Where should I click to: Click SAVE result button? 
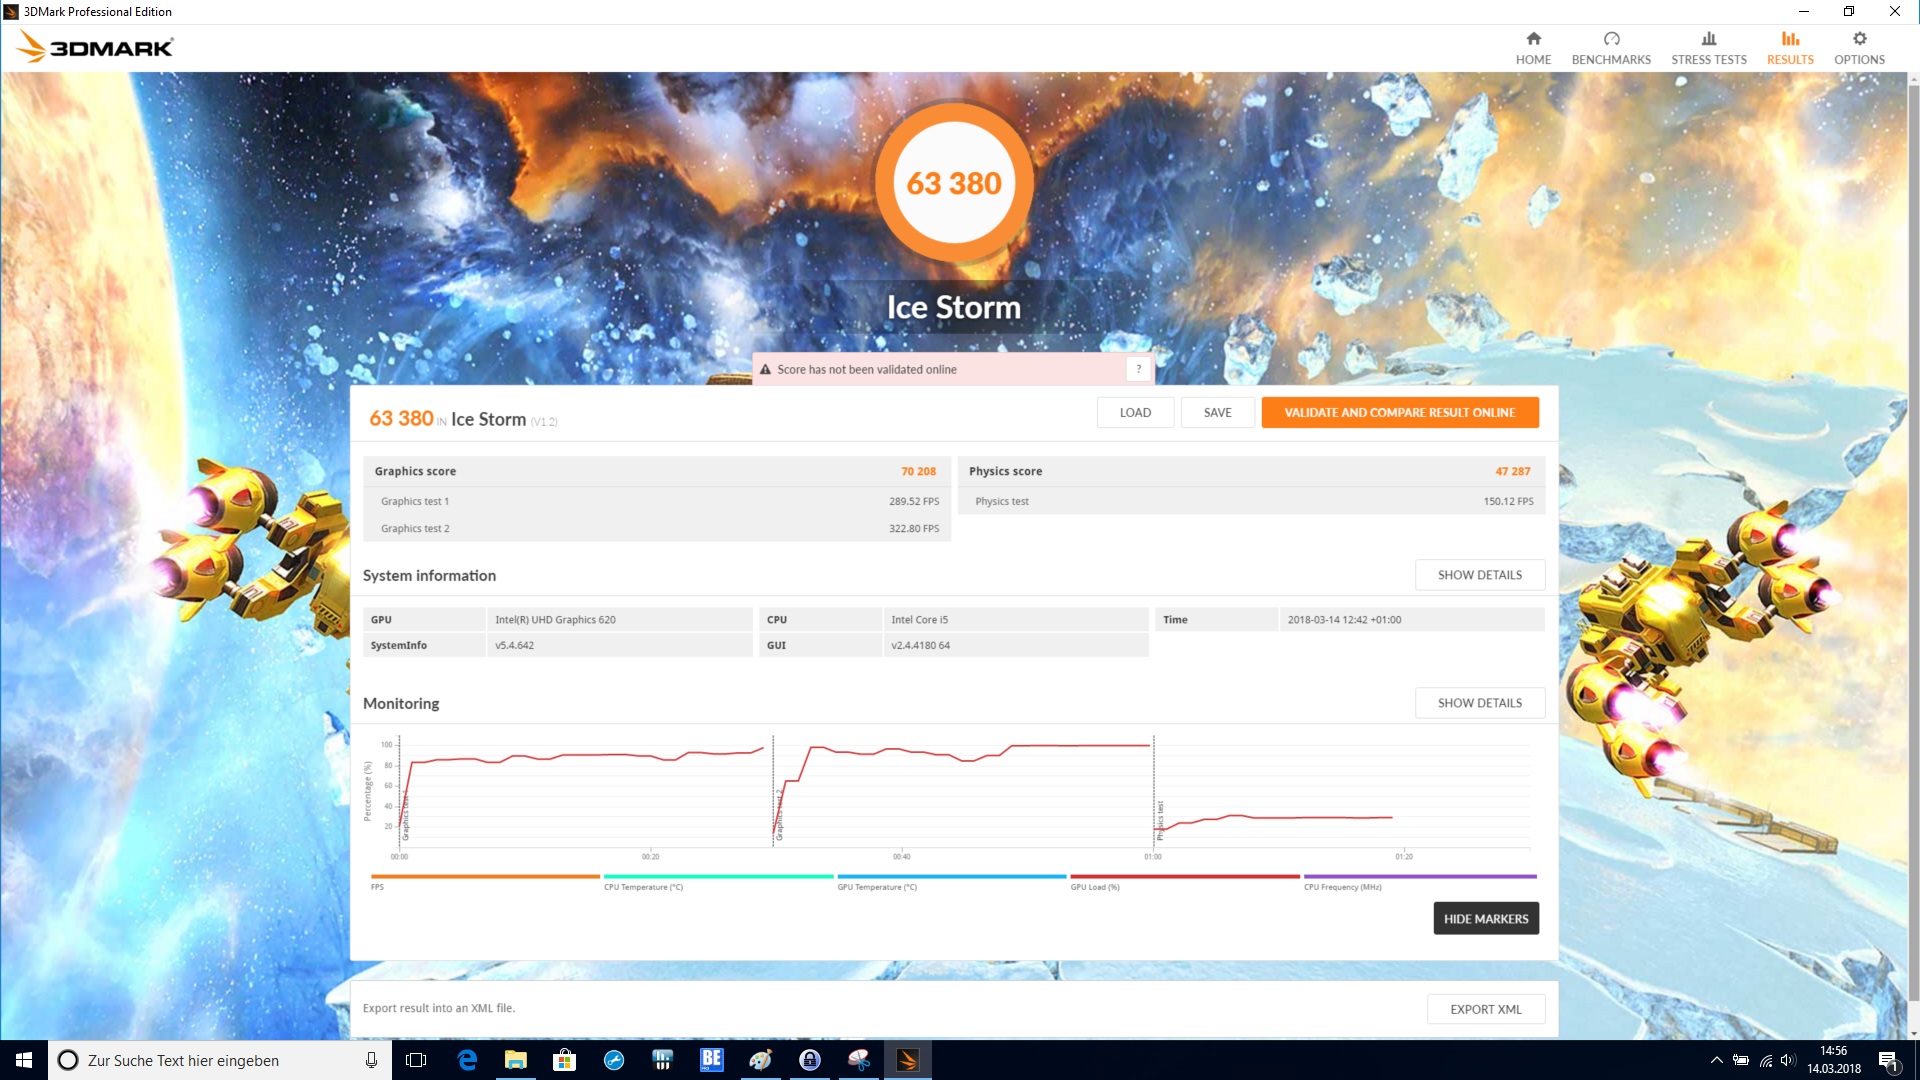click(x=1217, y=412)
